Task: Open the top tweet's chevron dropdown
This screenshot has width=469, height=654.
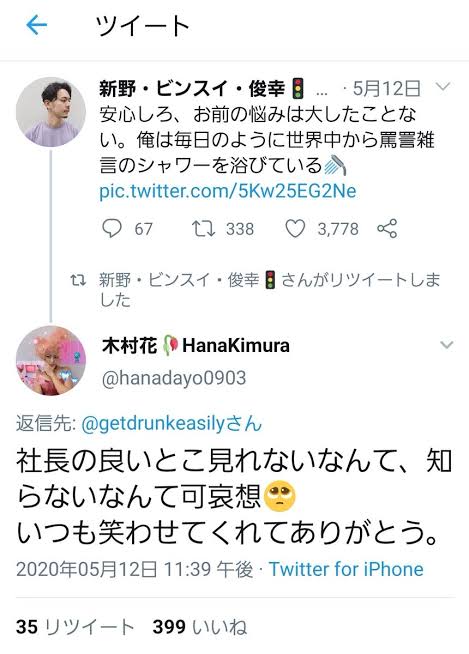Action: [x=443, y=87]
